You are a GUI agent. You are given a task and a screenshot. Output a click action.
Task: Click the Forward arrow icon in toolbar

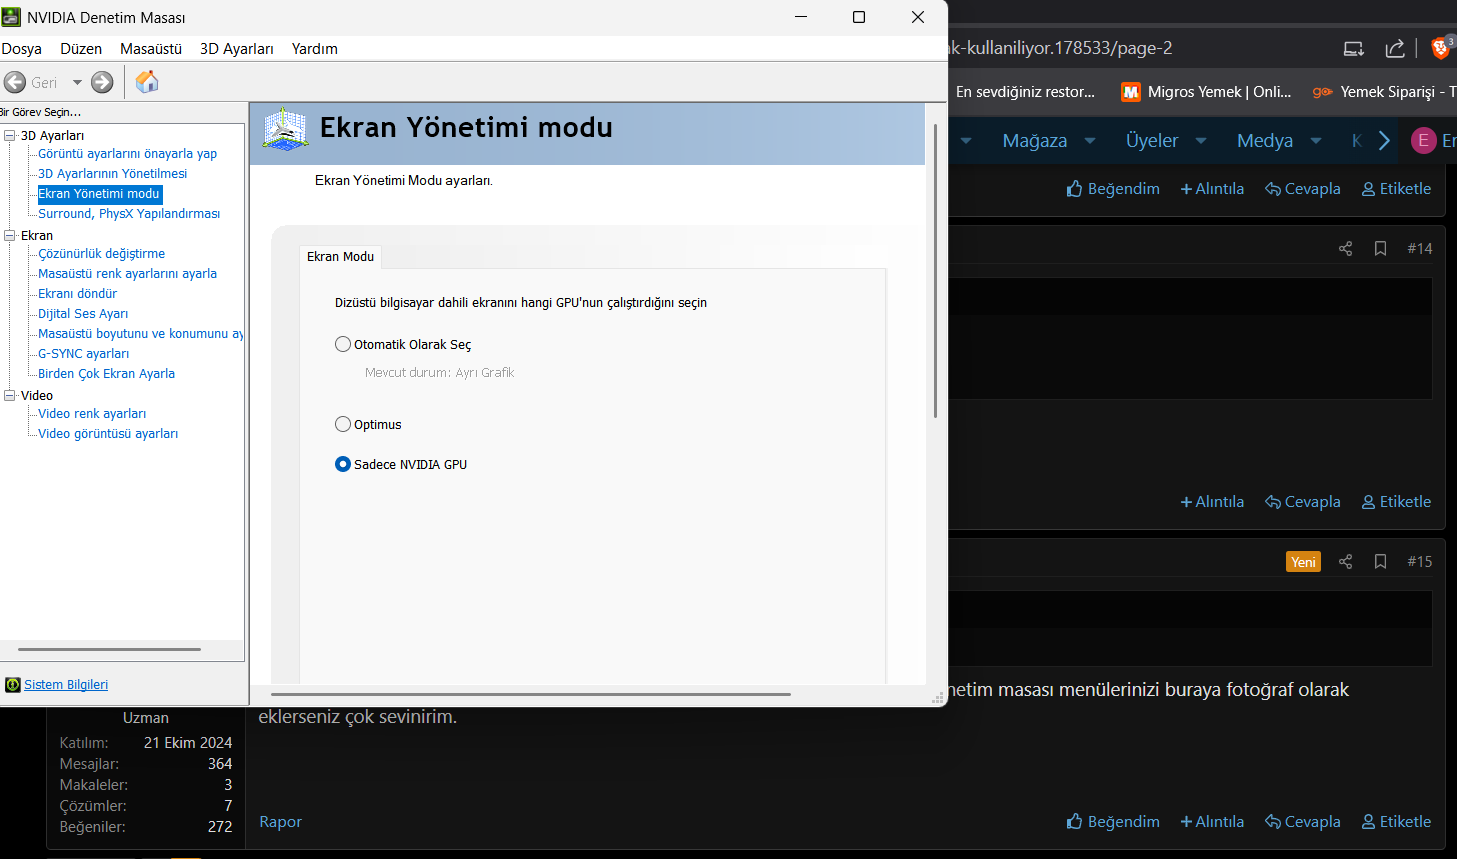point(102,82)
